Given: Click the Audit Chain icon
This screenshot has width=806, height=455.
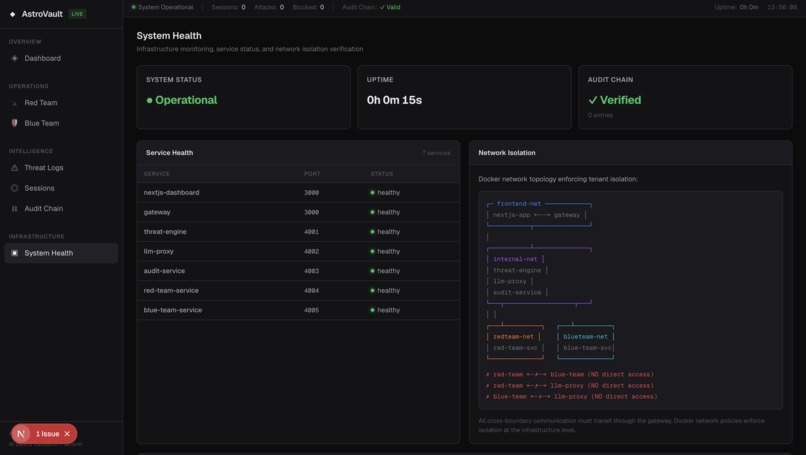Looking at the screenshot, I should [x=14, y=208].
